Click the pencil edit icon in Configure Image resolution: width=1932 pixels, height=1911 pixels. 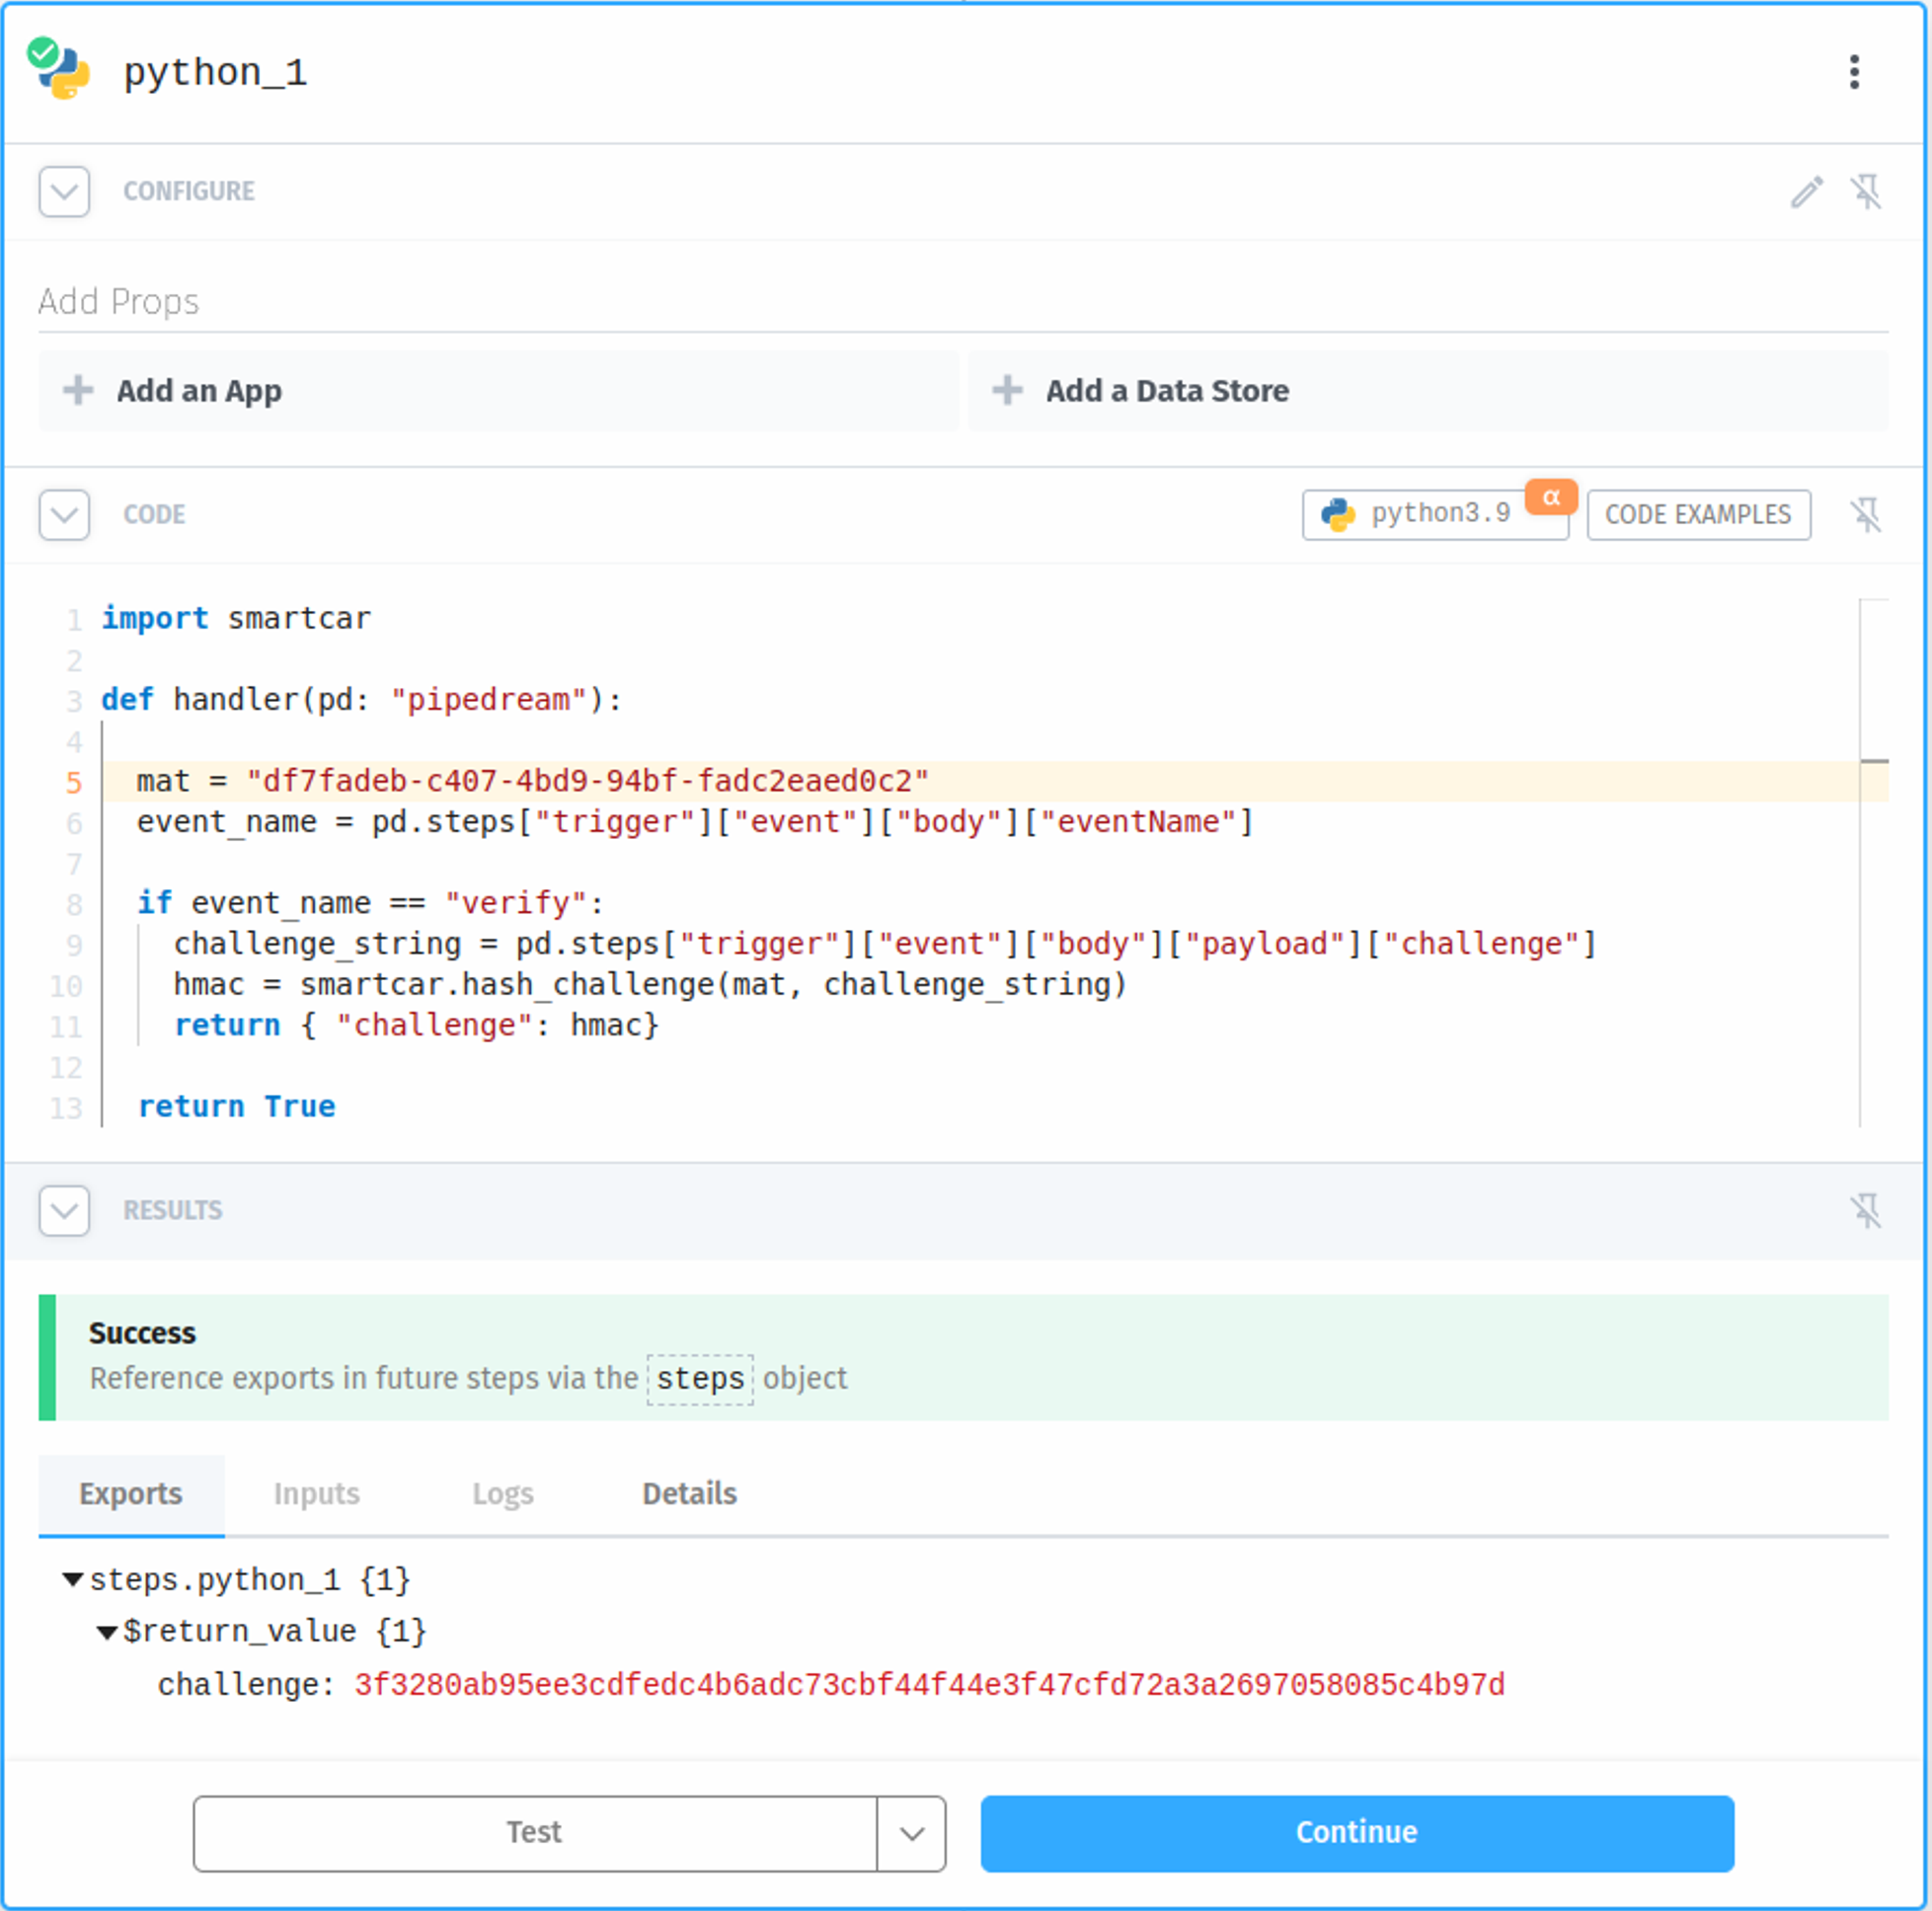pos(1806,191)
